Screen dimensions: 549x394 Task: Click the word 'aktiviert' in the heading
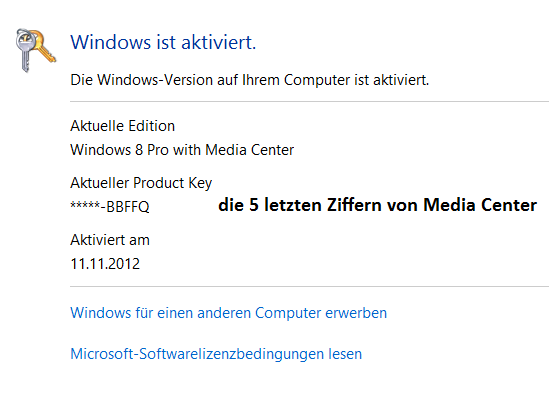(219, 42)
